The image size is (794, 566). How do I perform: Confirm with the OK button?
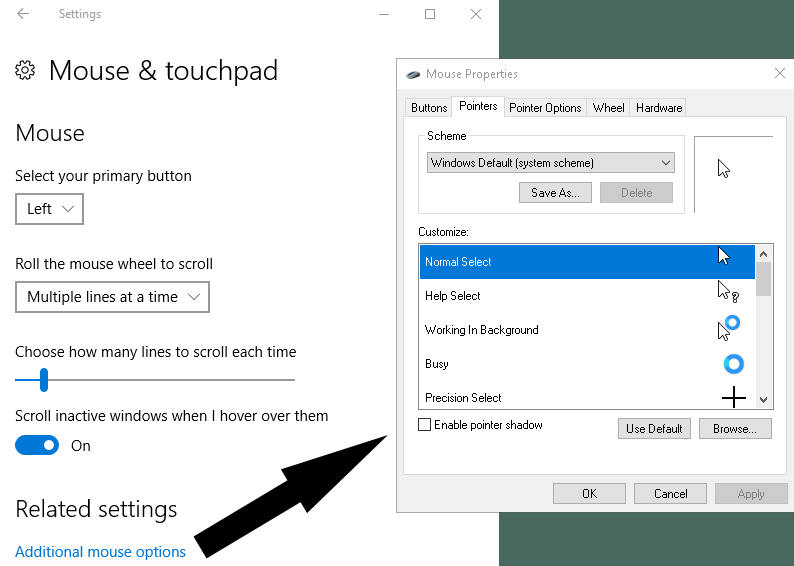(x=589, y=494)
